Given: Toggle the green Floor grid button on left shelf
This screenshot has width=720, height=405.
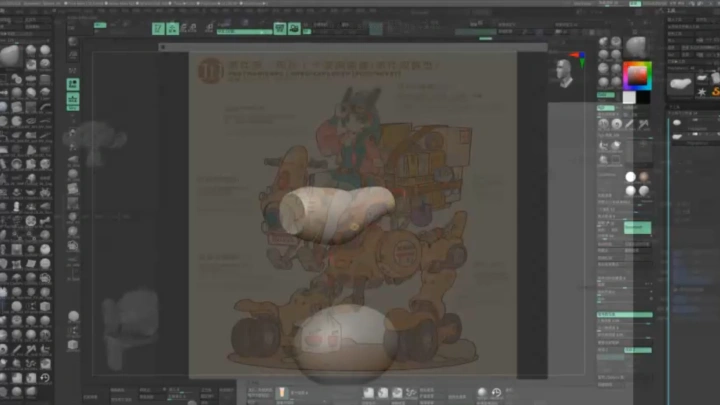Looking at the screenshot, I should (73, 99).
